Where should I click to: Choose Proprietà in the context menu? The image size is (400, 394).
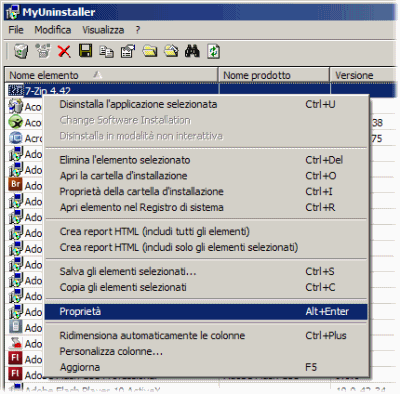point(206,311)
